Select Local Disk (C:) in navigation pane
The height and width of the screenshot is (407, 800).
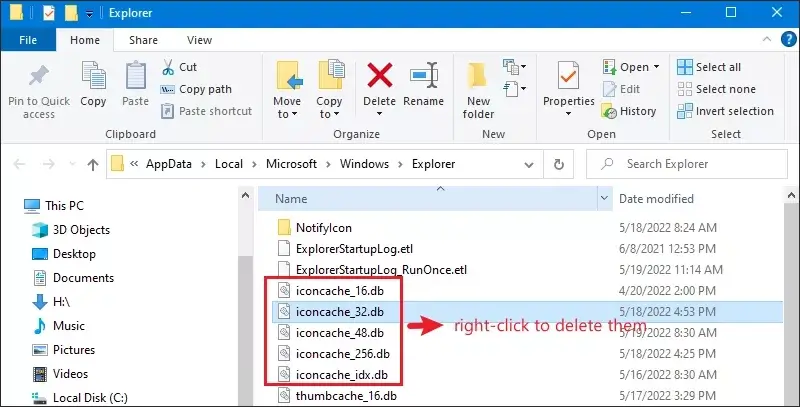pyautogui.click(x=80, y=398)
